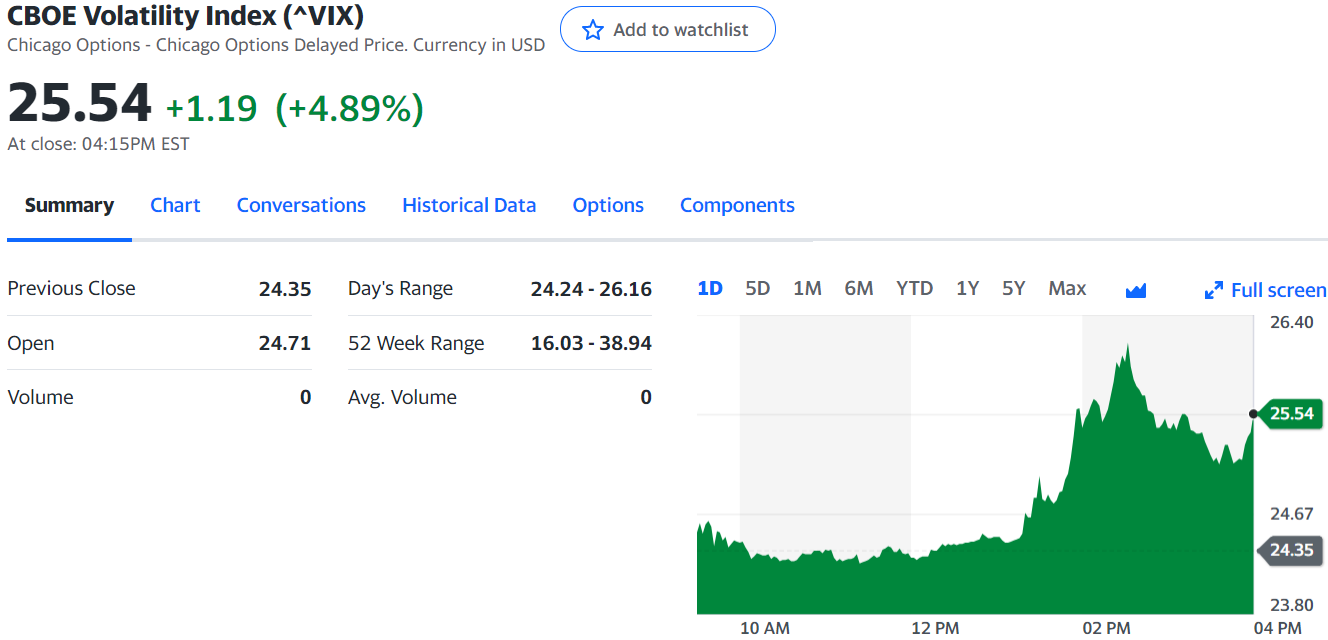Click the 02 PM axis label
This screenshot has height=640, width=1328.
(1106, 628)
